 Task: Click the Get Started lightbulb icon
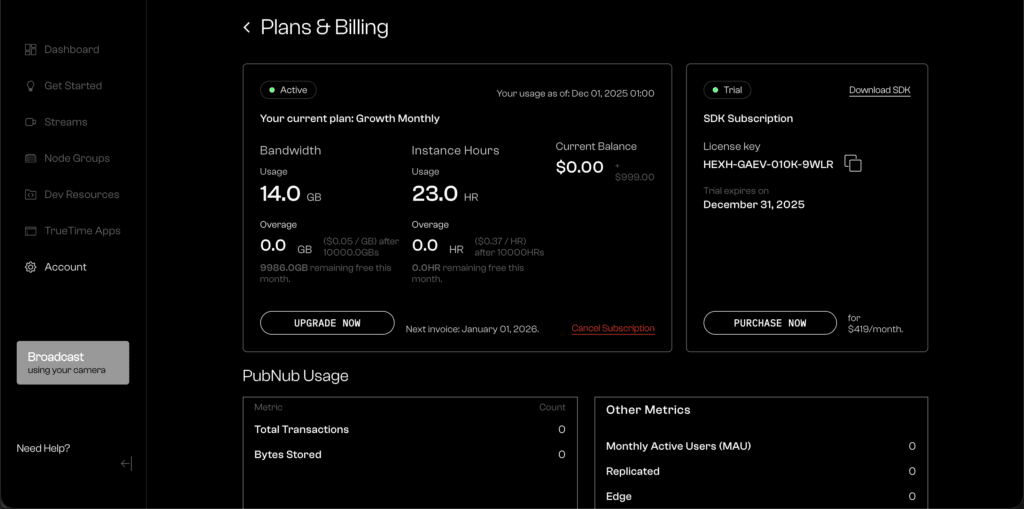30,86
